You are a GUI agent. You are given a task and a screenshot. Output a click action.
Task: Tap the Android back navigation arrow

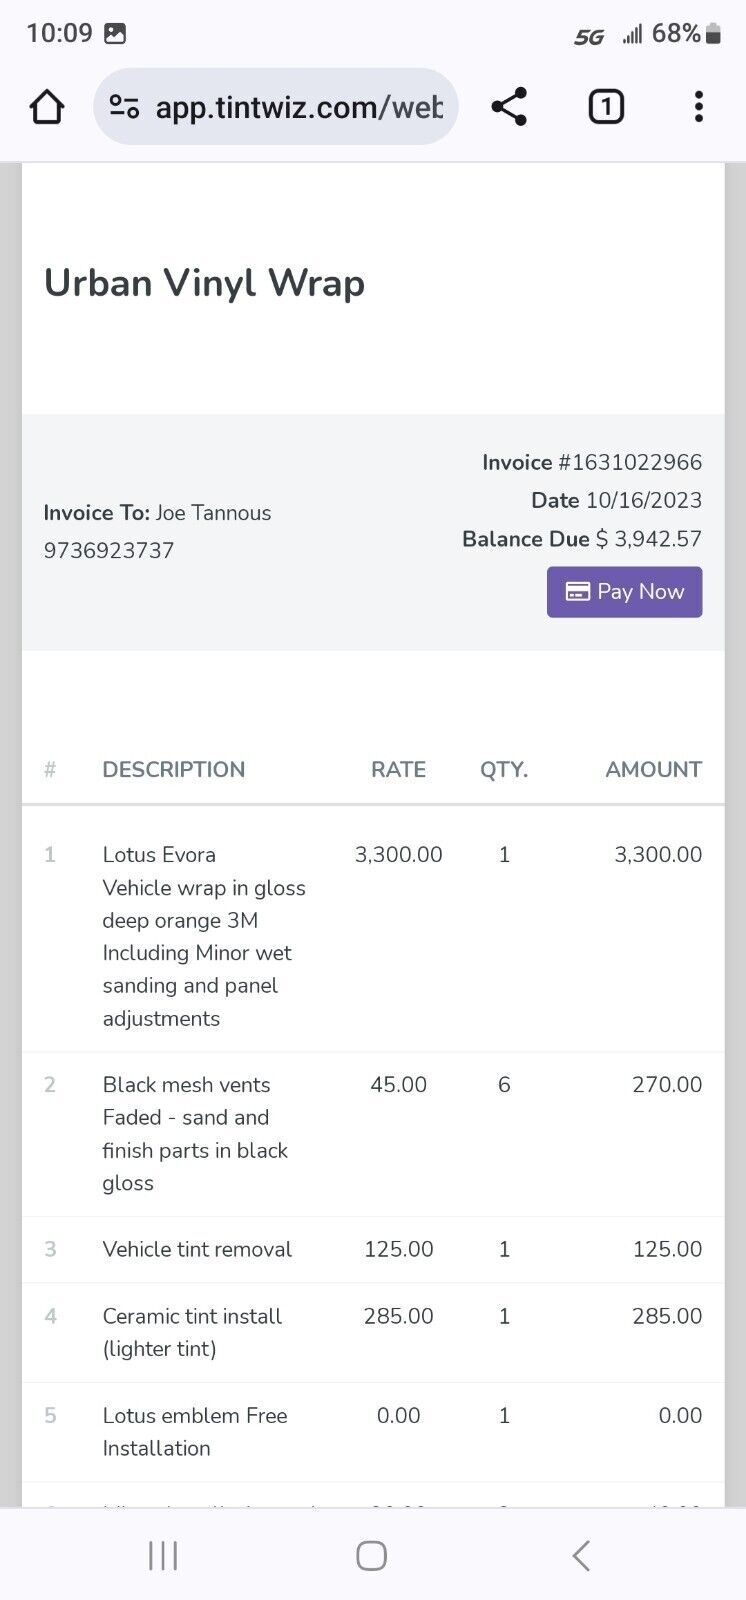(581, 1555)
